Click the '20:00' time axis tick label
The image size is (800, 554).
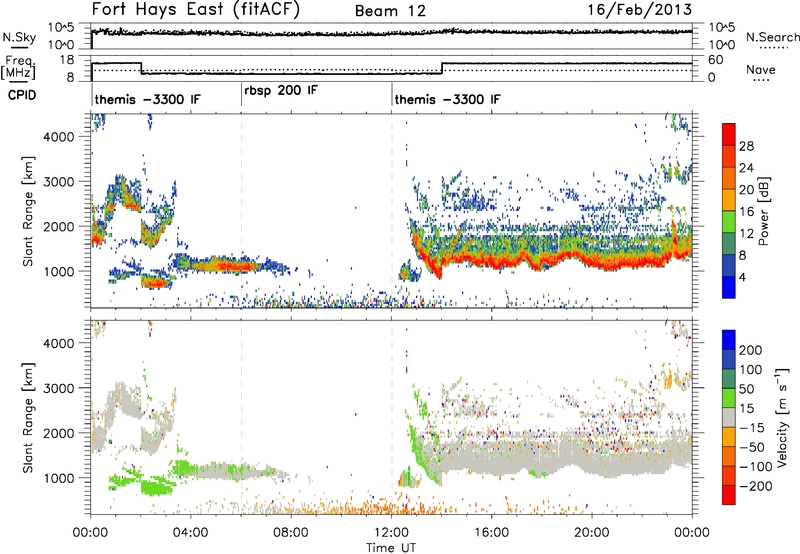[x=591, y=533]
